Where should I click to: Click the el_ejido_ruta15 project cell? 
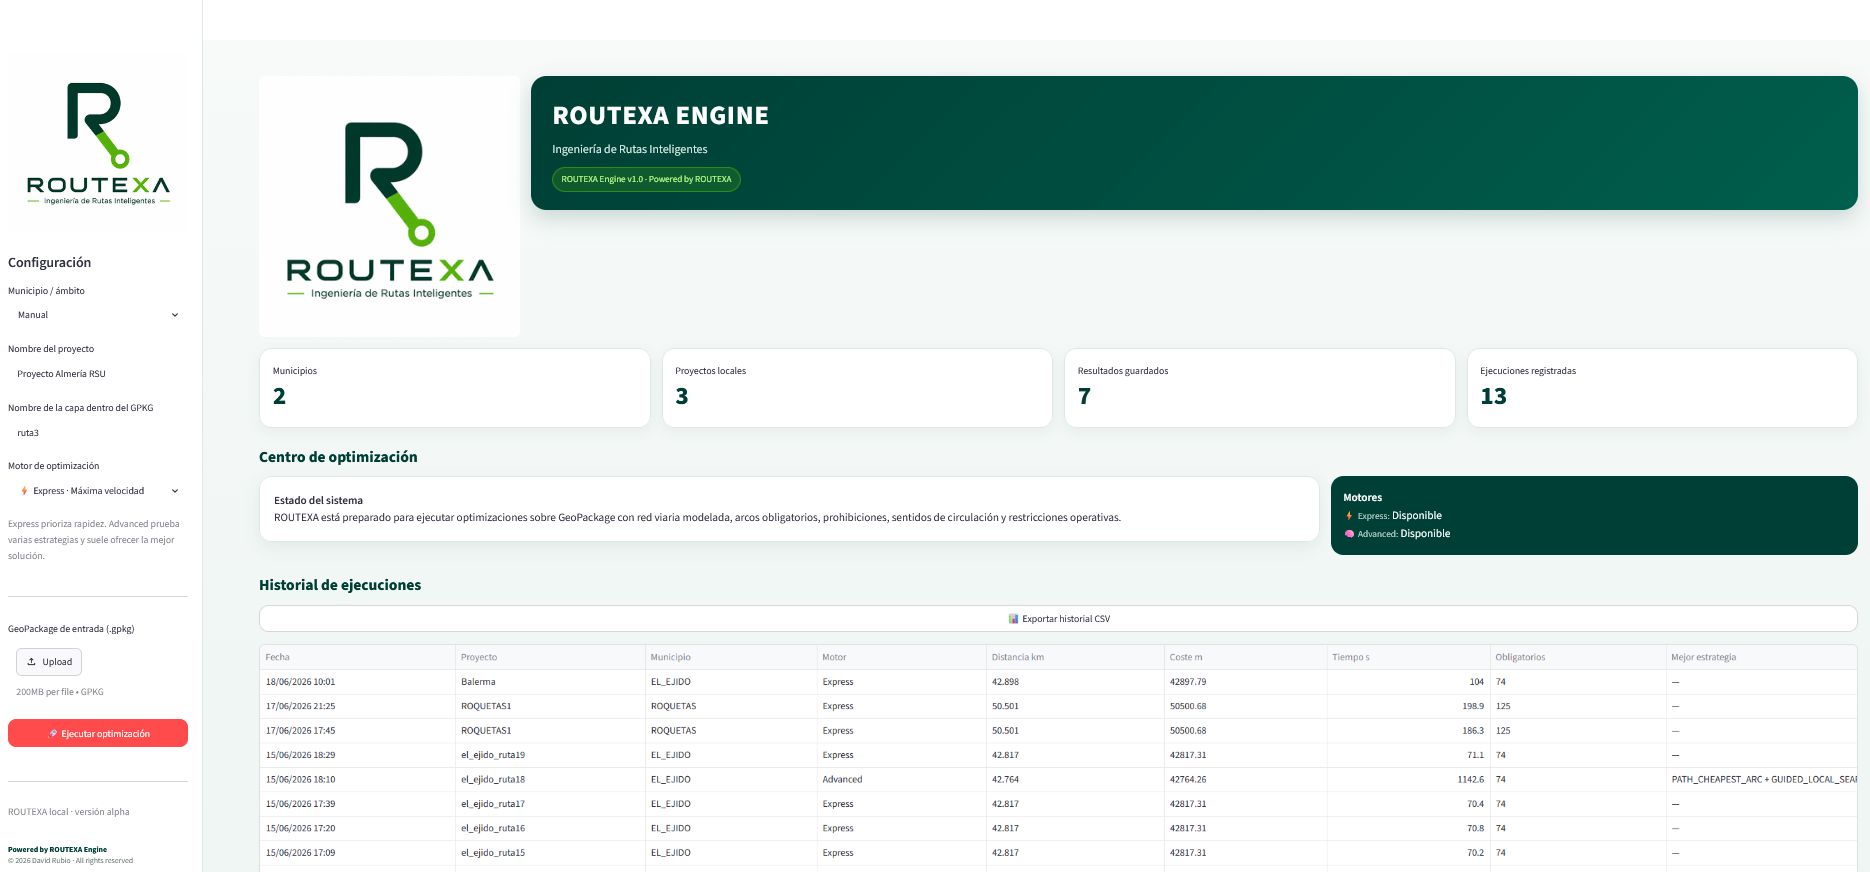(x=550, y=853)
